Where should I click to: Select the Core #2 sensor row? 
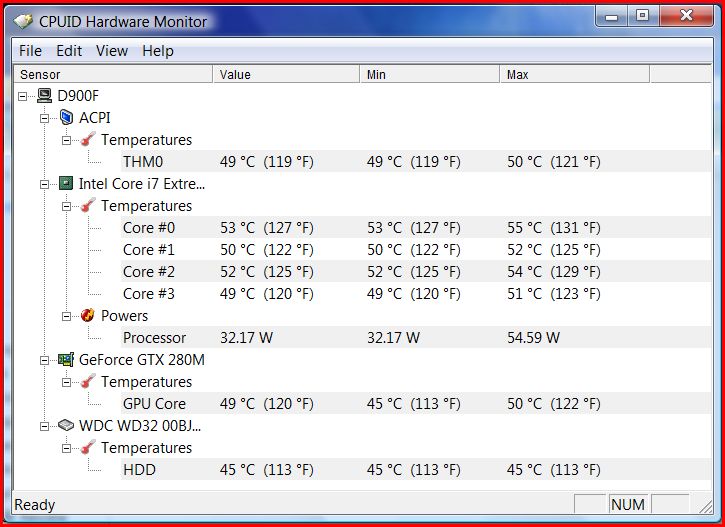click(416, 271)
